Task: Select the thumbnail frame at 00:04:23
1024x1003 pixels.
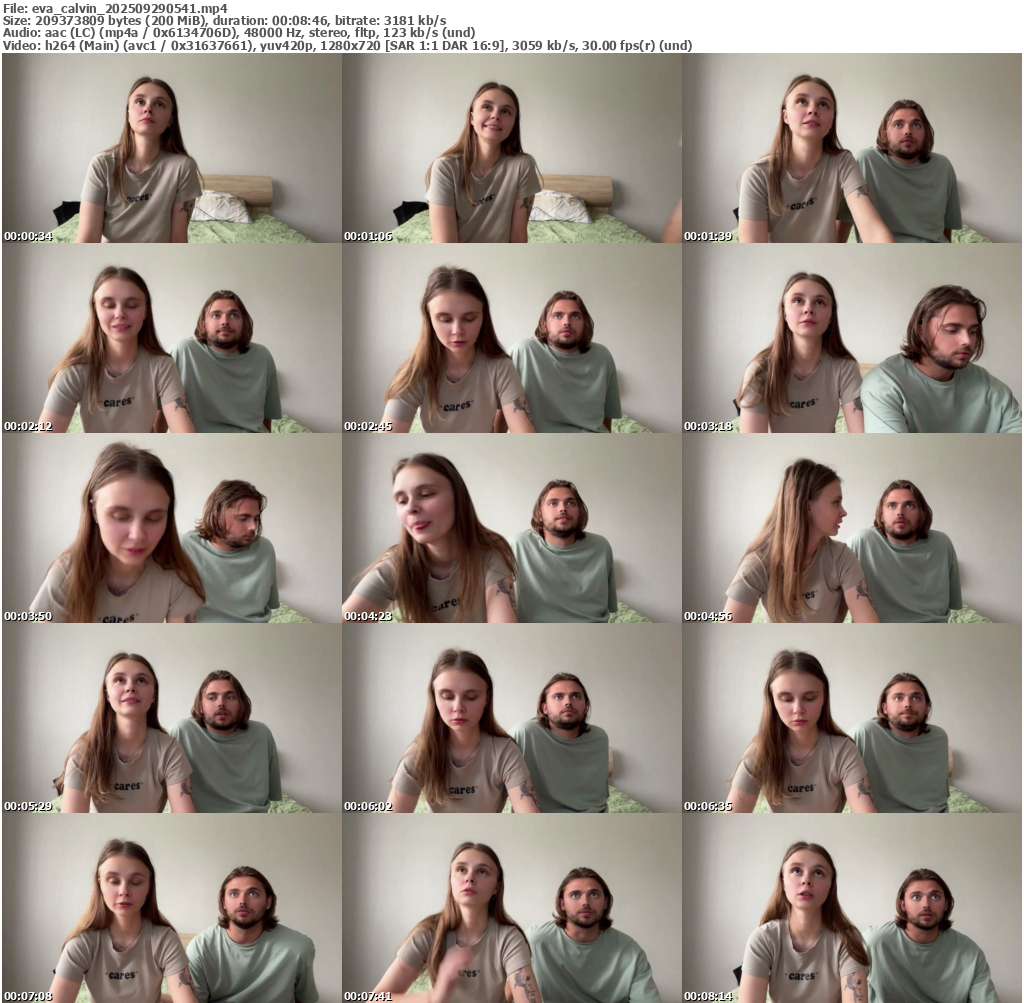Action: click(x=512, y=528)
